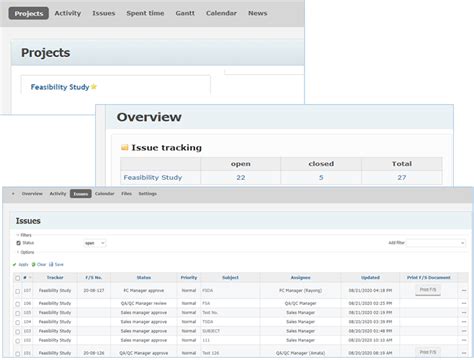The image size is (474, 360).
Task: Sort by Assignee column header
Action: click(300, 278)
